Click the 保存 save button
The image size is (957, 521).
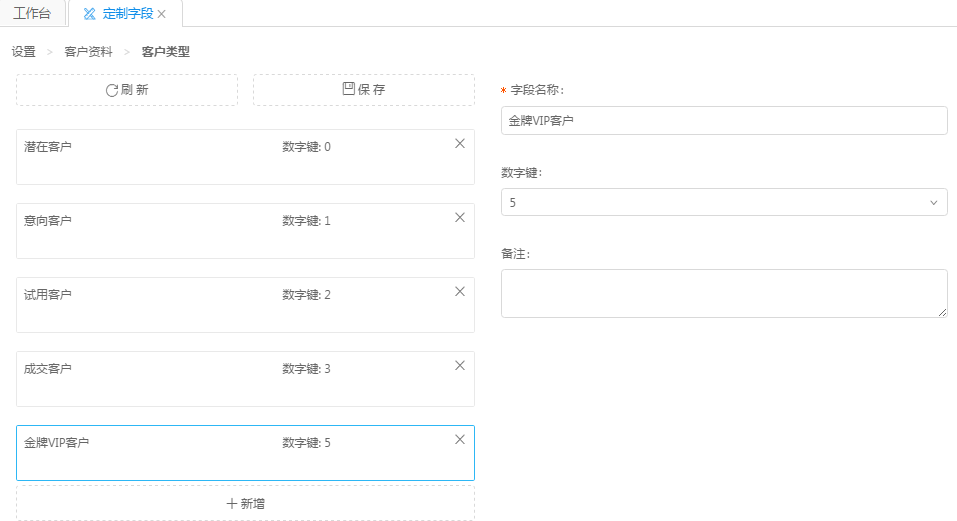[364, 90]
